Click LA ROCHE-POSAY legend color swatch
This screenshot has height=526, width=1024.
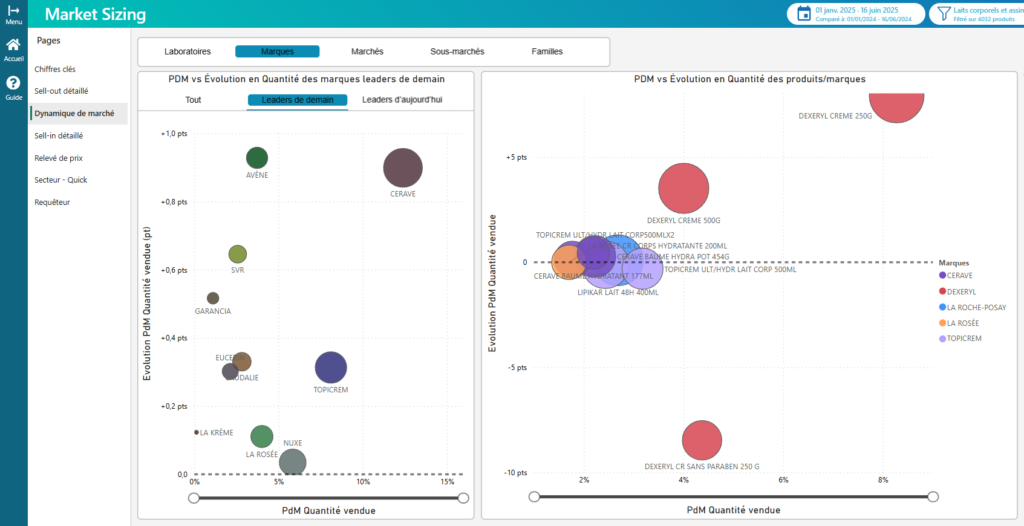tap(942, 307)
